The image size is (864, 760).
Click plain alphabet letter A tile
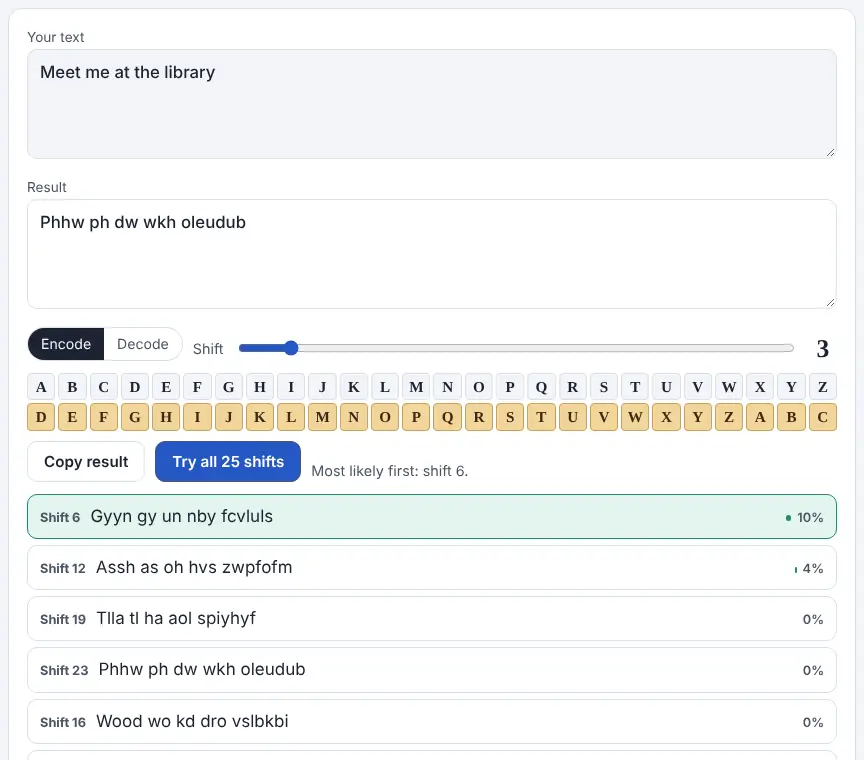(x=41, y=387)
